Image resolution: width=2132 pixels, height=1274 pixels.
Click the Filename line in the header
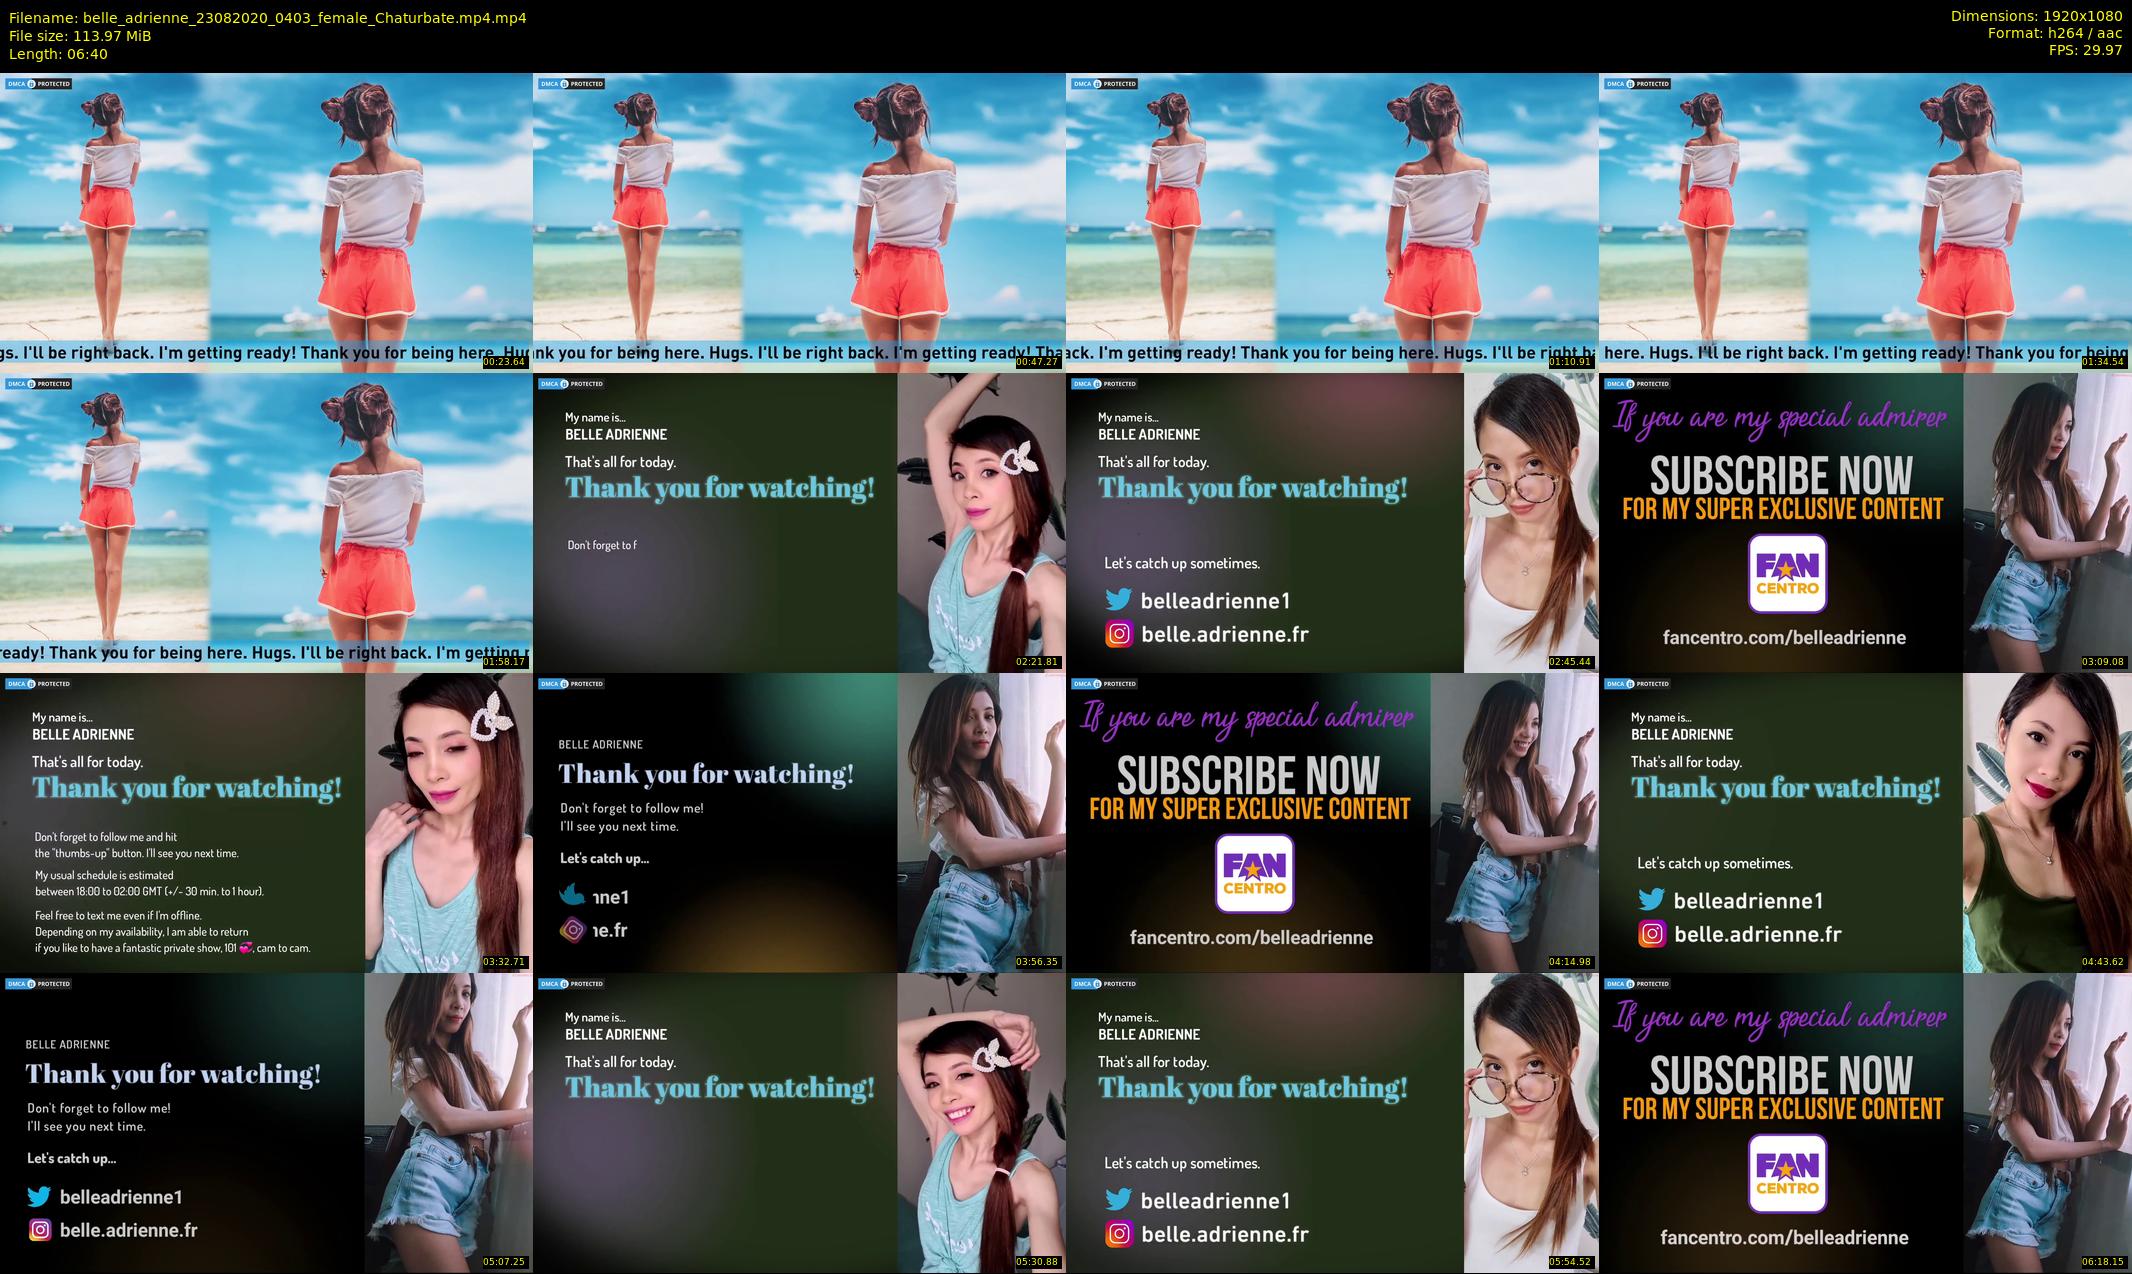coord(267,17)
